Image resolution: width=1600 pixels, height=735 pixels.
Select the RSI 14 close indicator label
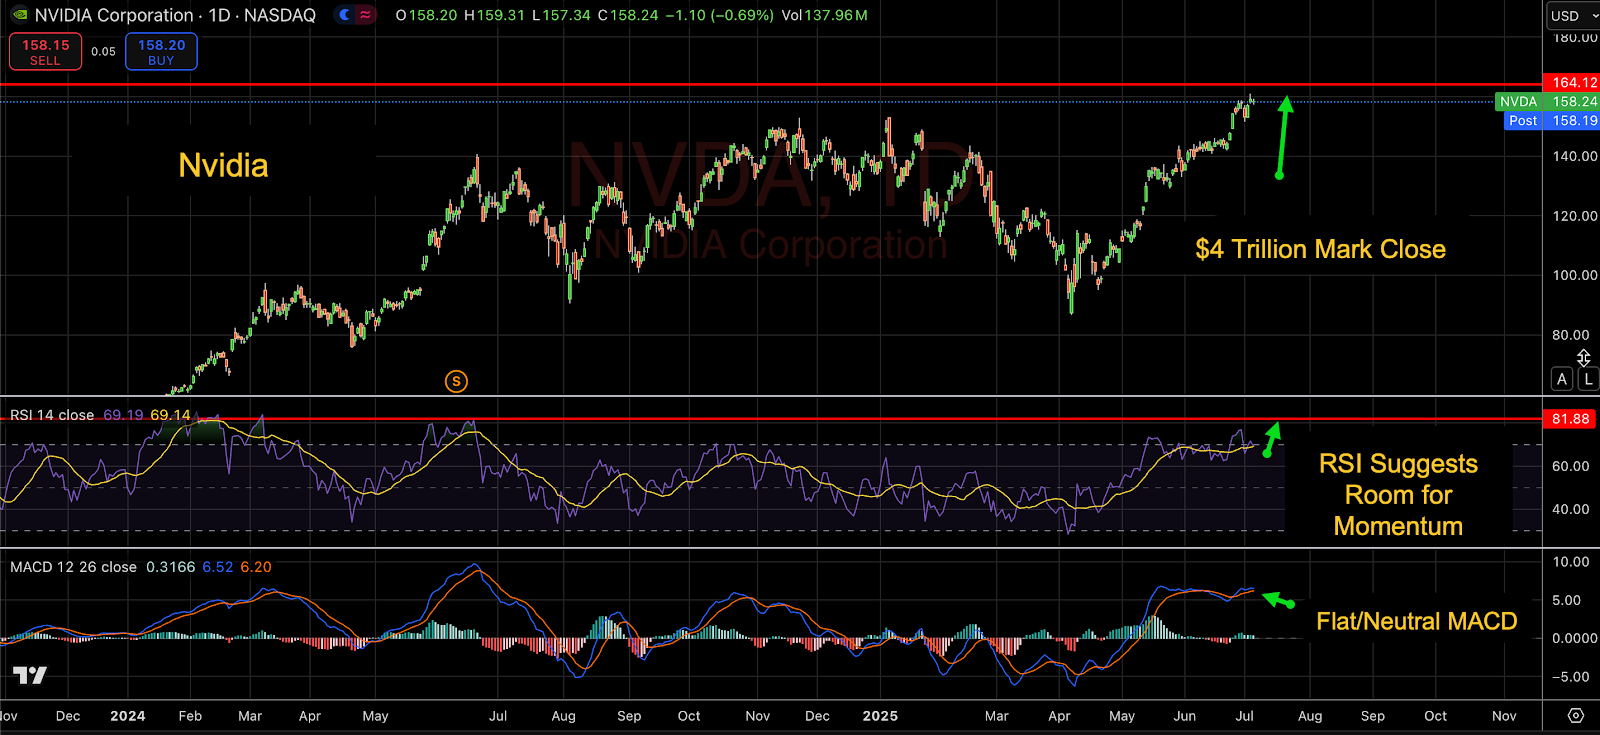[52, 415]
